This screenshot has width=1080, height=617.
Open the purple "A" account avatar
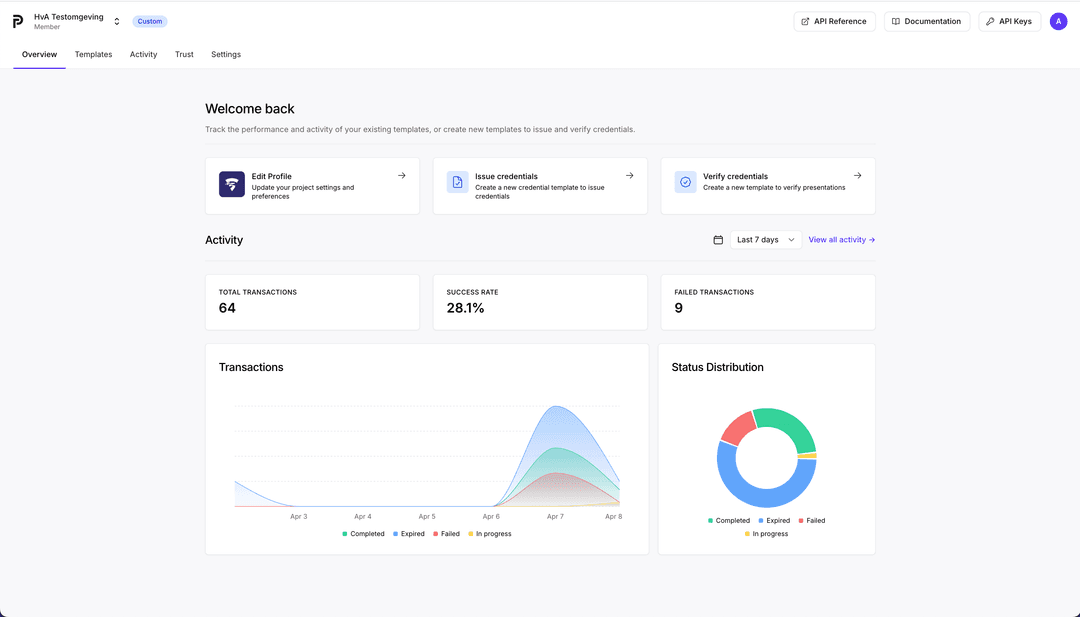tap(1058, 20)
